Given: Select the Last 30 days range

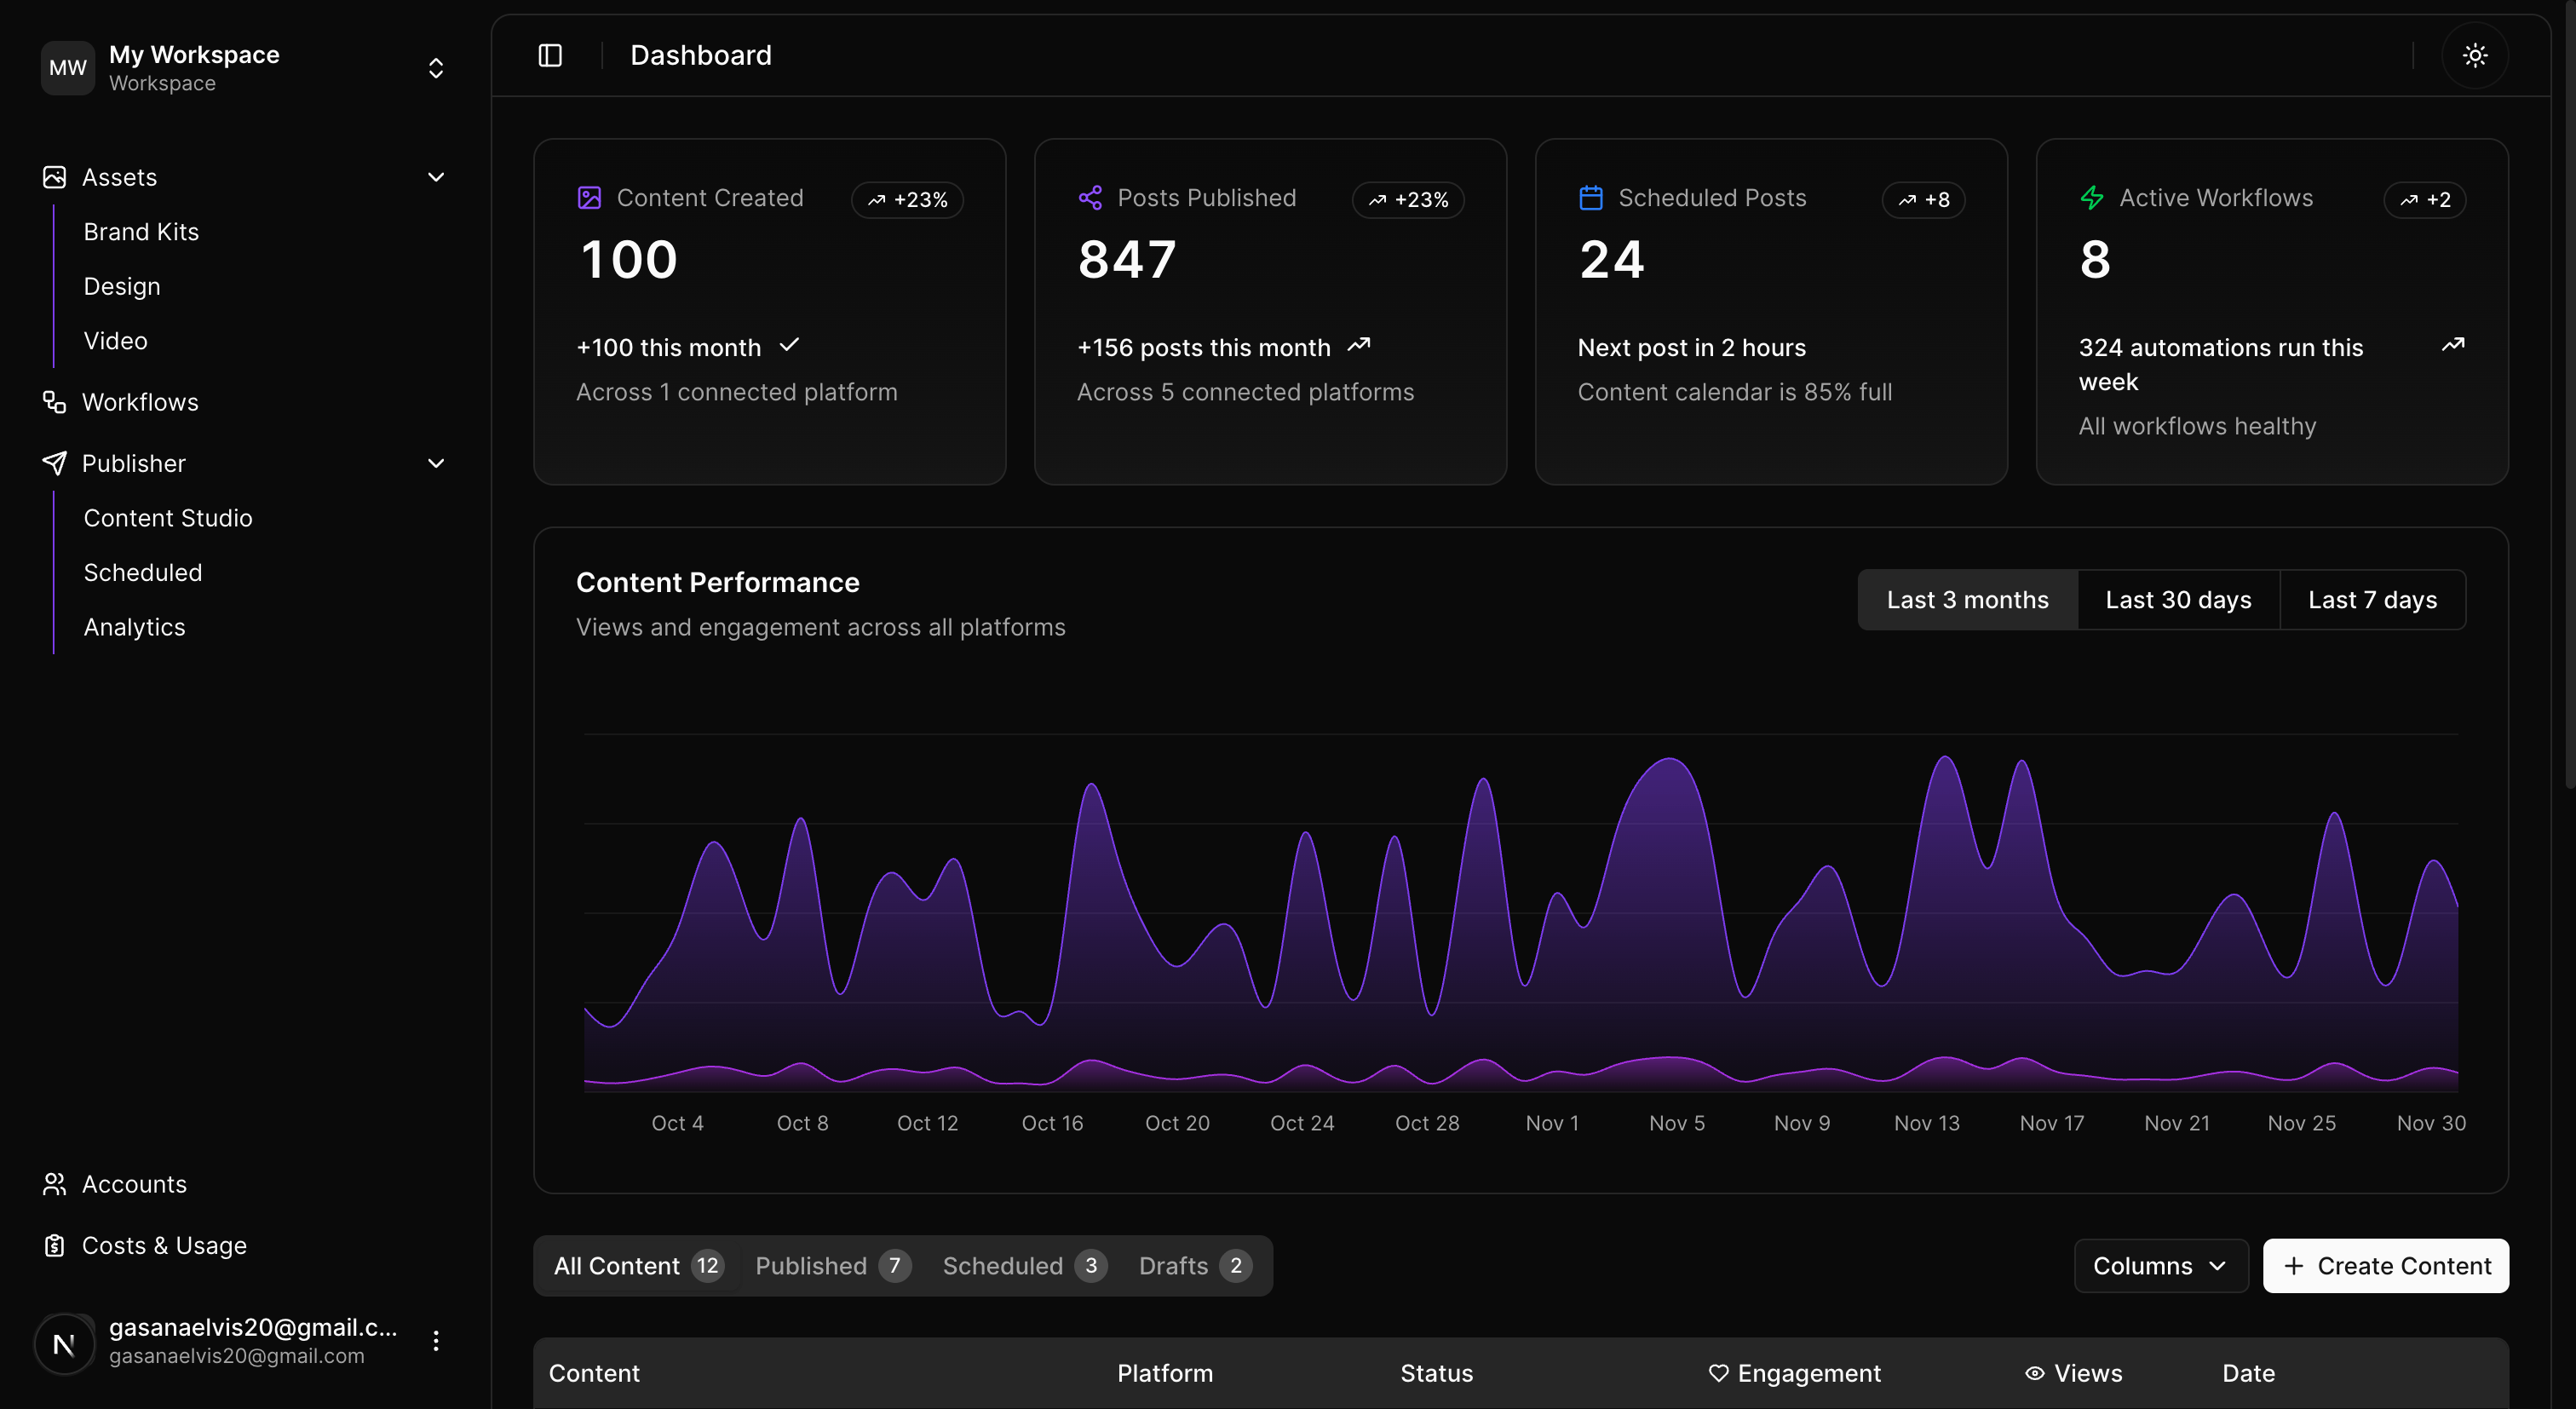Looking at the screenshot, I should (2178, 599).
